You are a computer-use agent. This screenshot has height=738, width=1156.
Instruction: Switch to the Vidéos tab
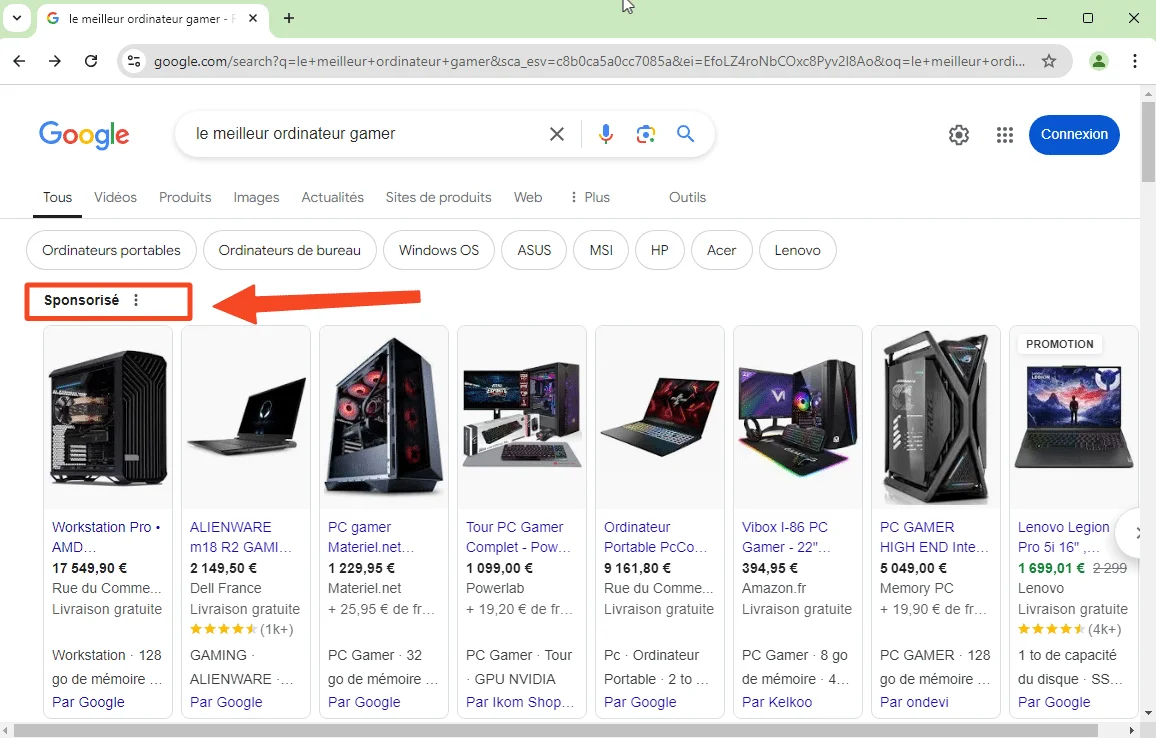click(x=115, y=198)
